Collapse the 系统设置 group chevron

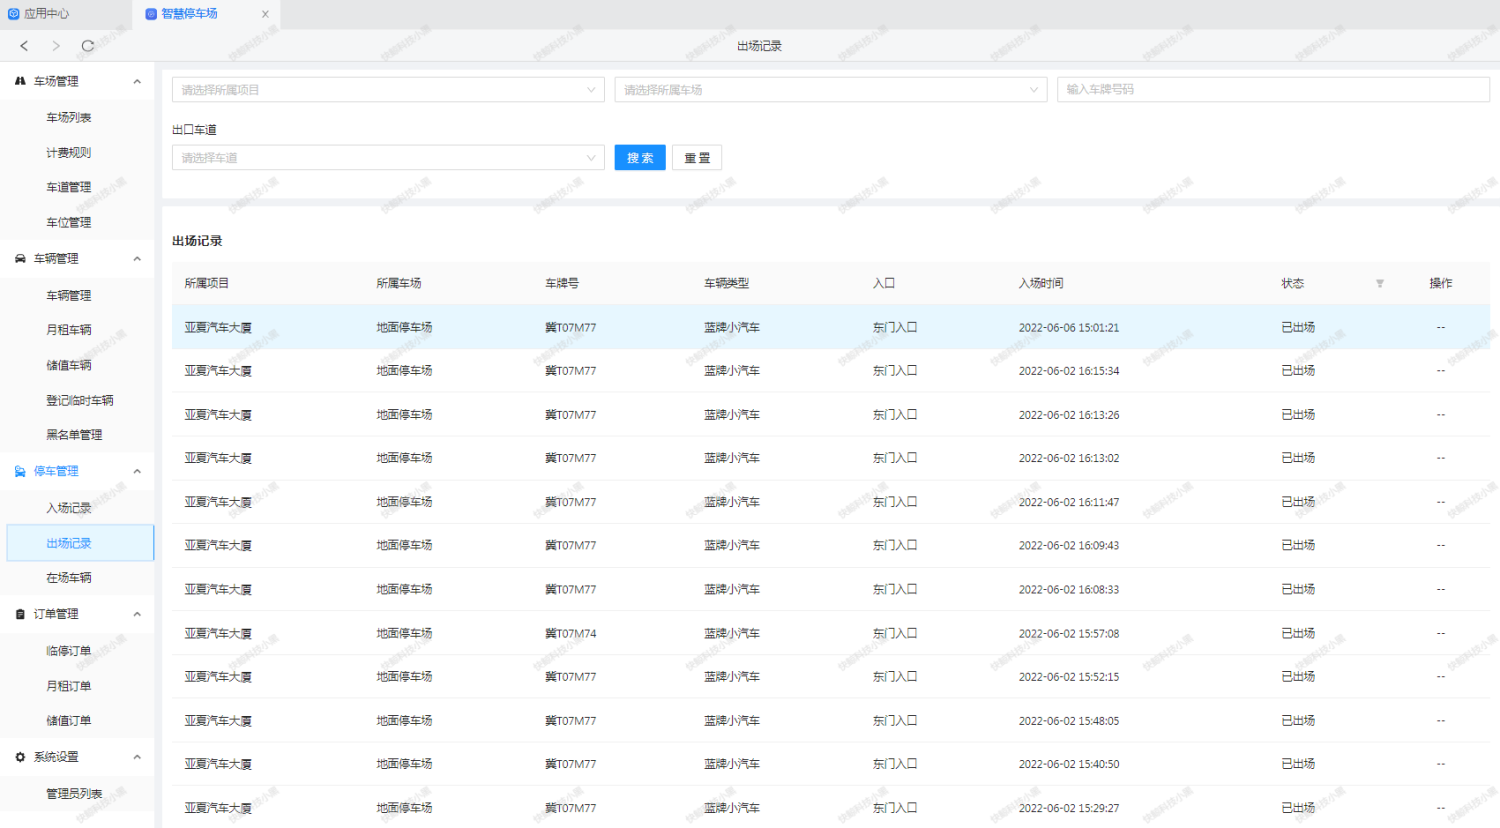137,757
